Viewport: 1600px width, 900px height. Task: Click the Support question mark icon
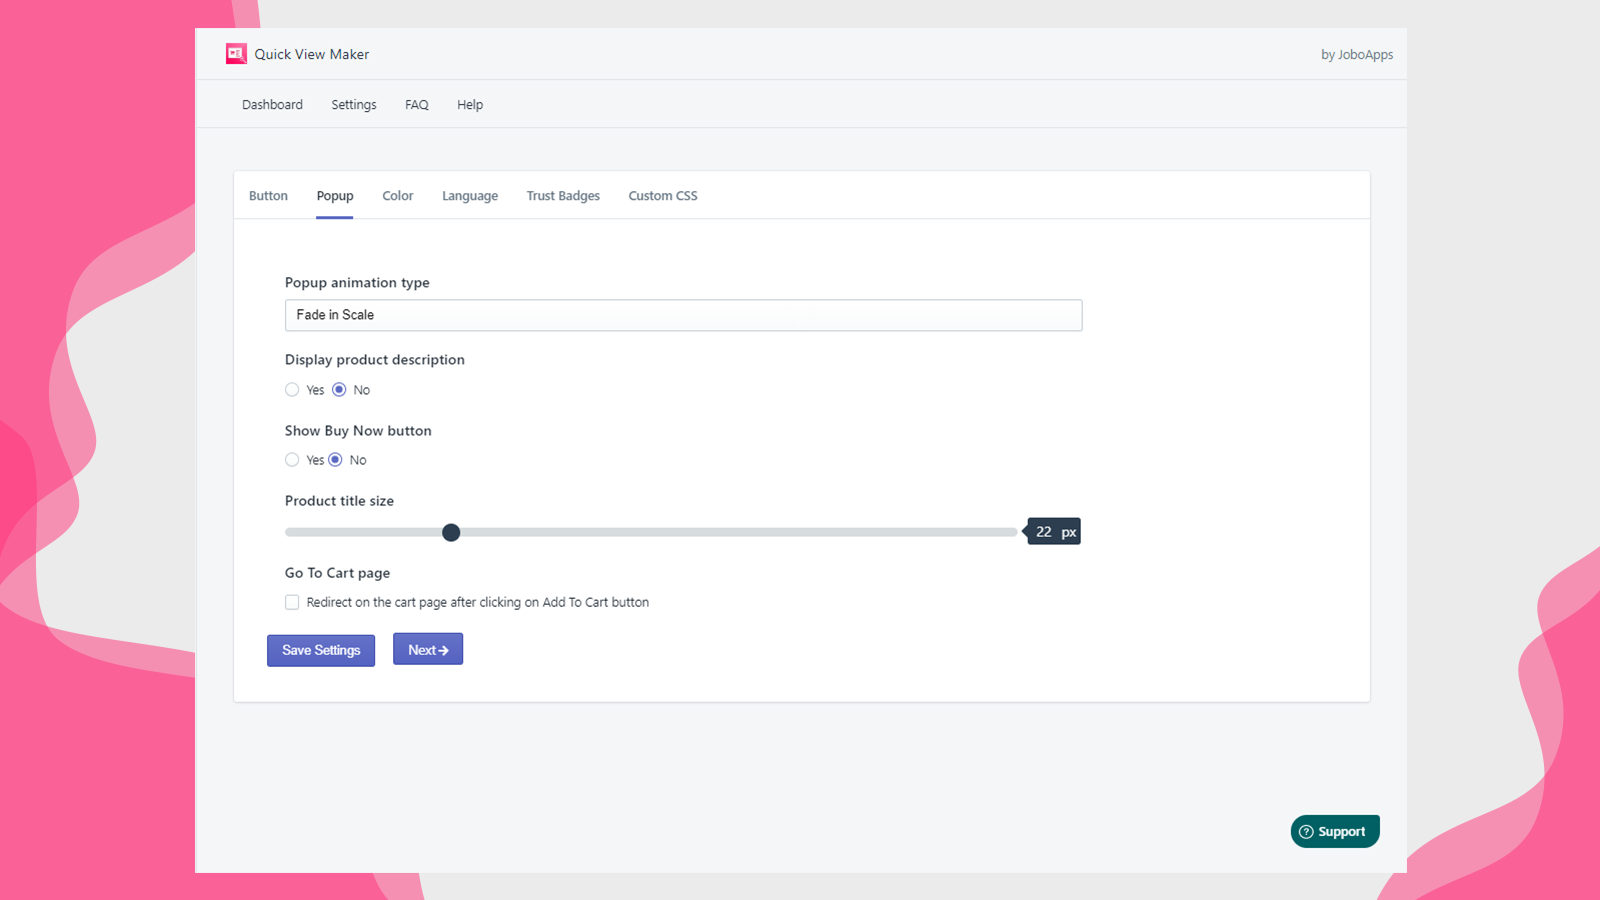1307,831
